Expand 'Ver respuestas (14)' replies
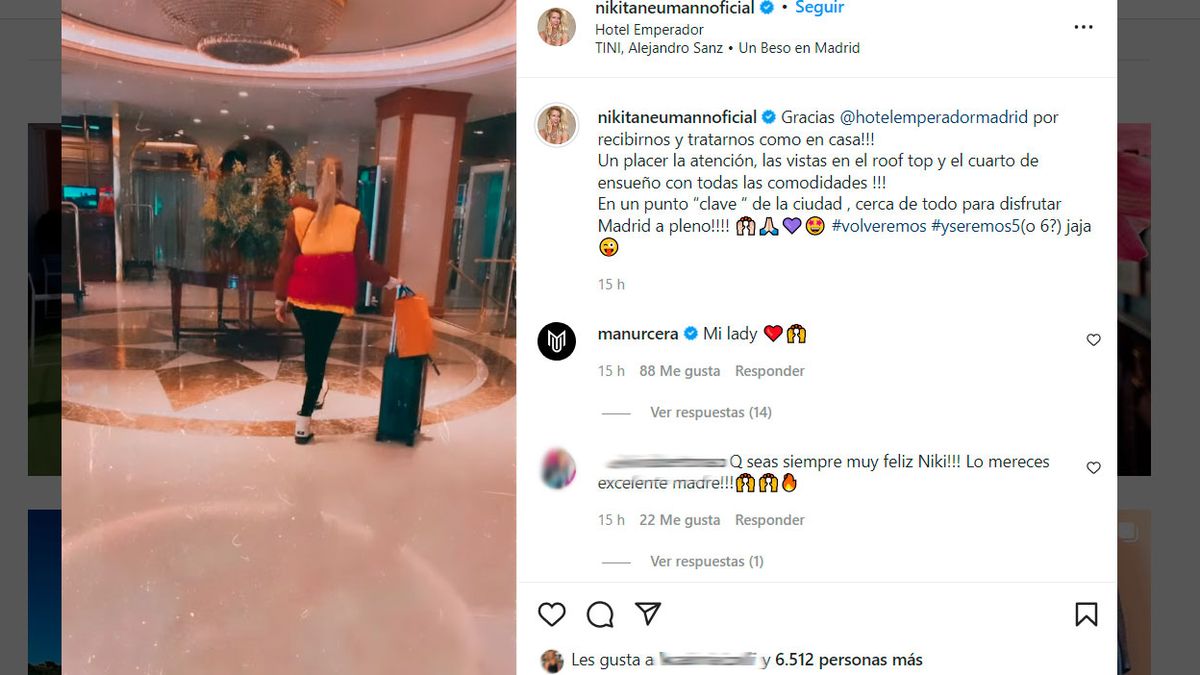This screenshot has height=675, width=1200. tap(710, 412)
